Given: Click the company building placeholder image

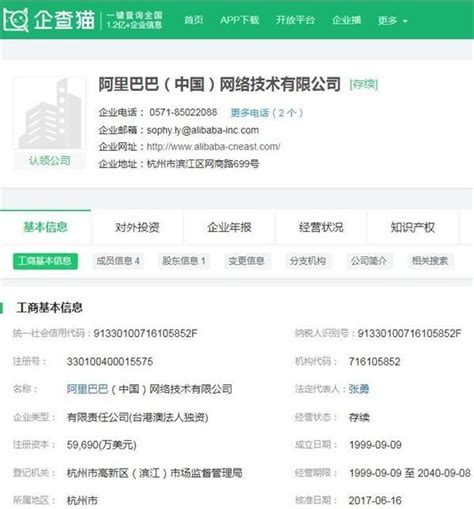Looking at the screenshot, I should 50,113.
